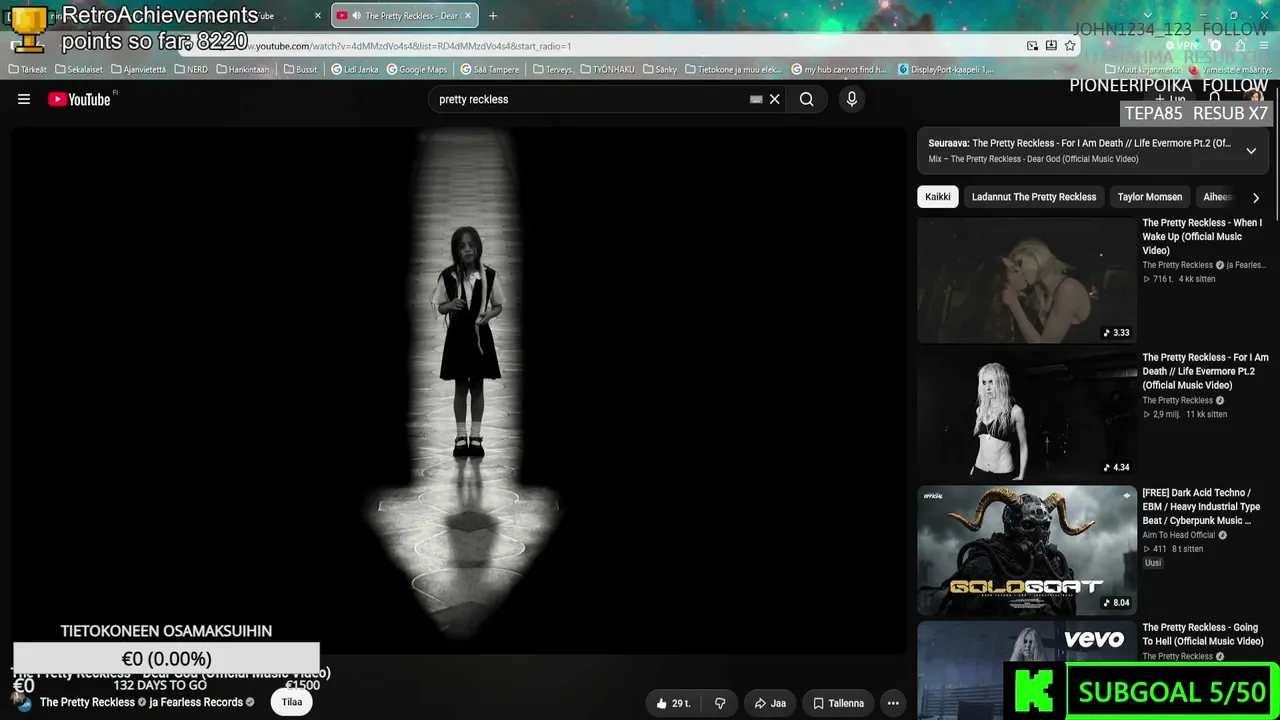The width and height of the screenshot is (1280, 720).
Task: Open the Terveys bookmarks folder
Action: [553, 70]
